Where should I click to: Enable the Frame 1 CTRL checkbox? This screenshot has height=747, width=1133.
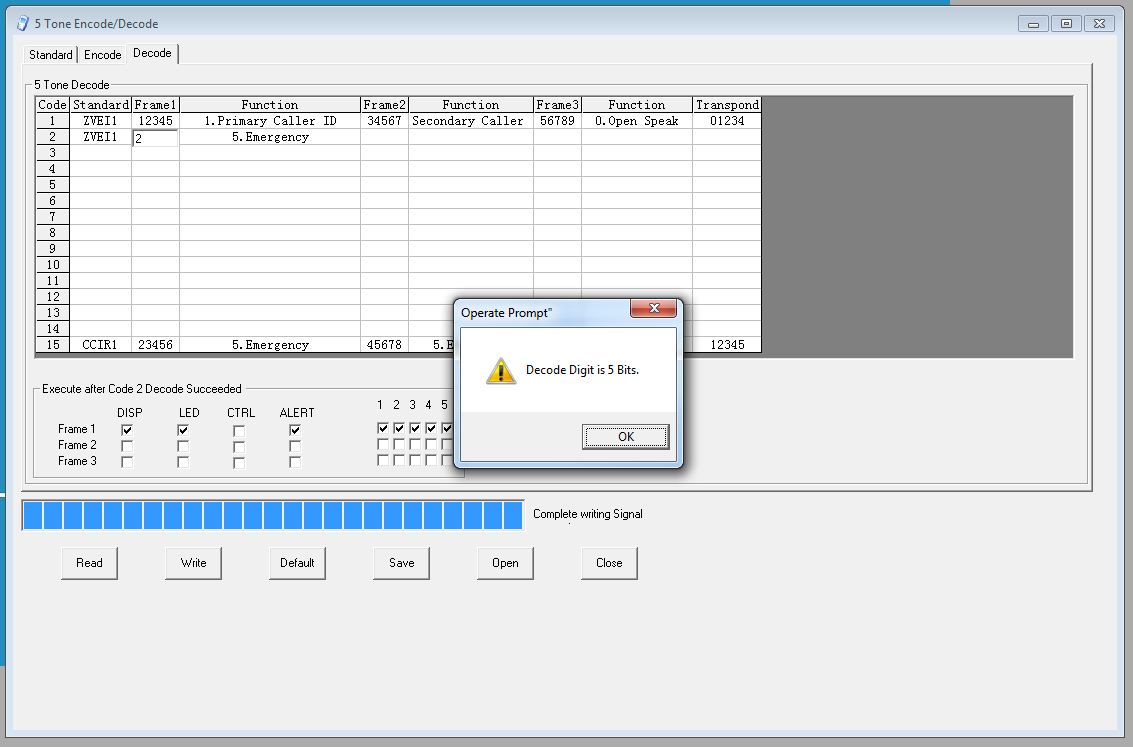tap(239, 430)
